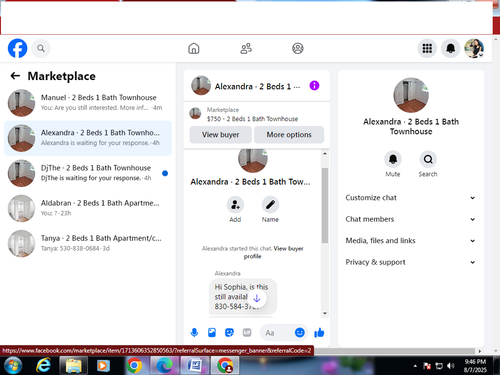This screenshot has height=375, width=500.
Task: Open the volume speaker tray icon
Action: click(x=450, y=366)
